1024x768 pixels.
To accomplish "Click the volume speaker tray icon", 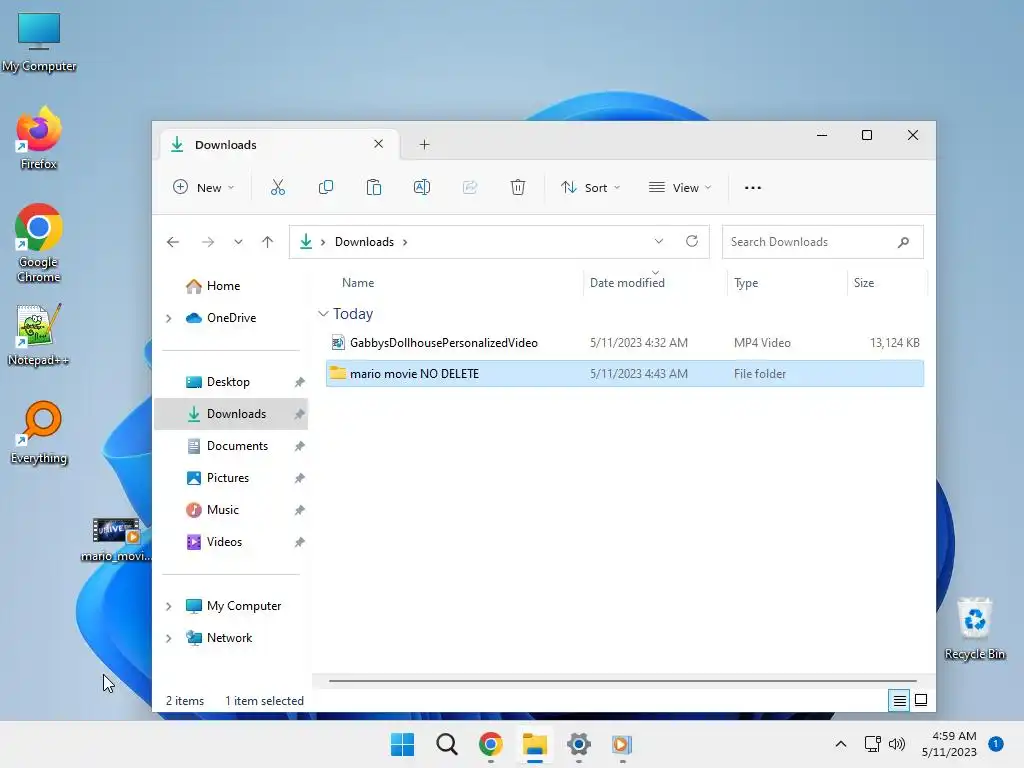I will (x=897, y=744).
